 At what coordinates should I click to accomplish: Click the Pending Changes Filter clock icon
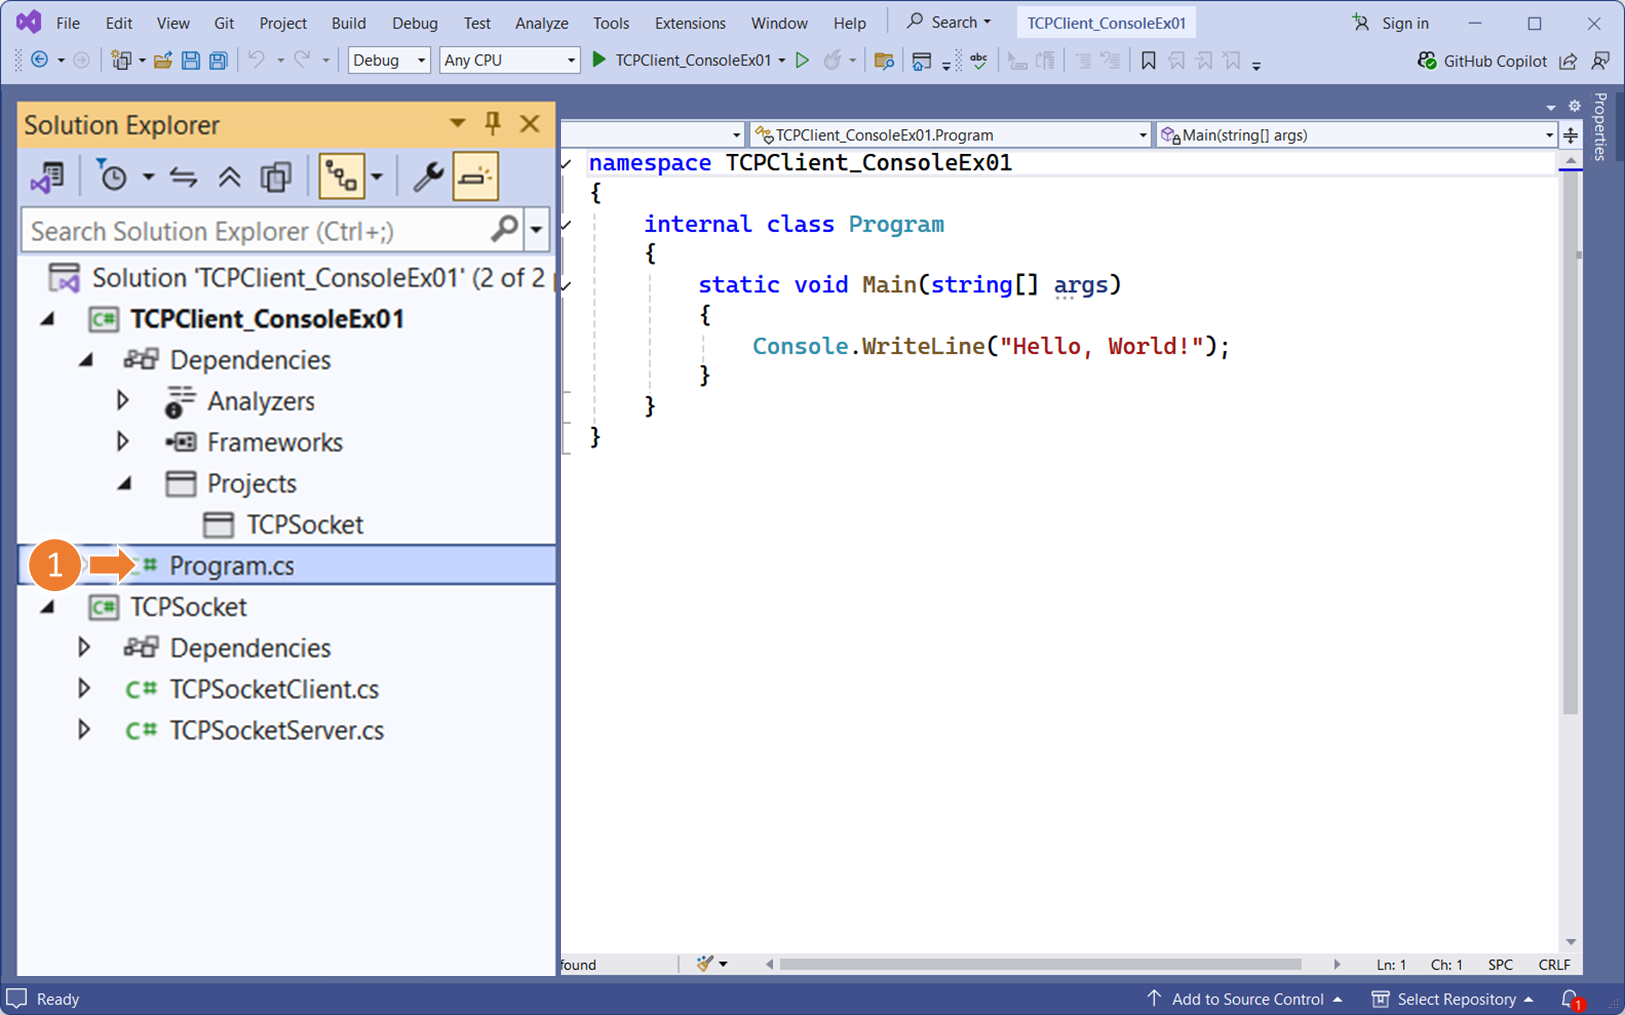[113, 177]
